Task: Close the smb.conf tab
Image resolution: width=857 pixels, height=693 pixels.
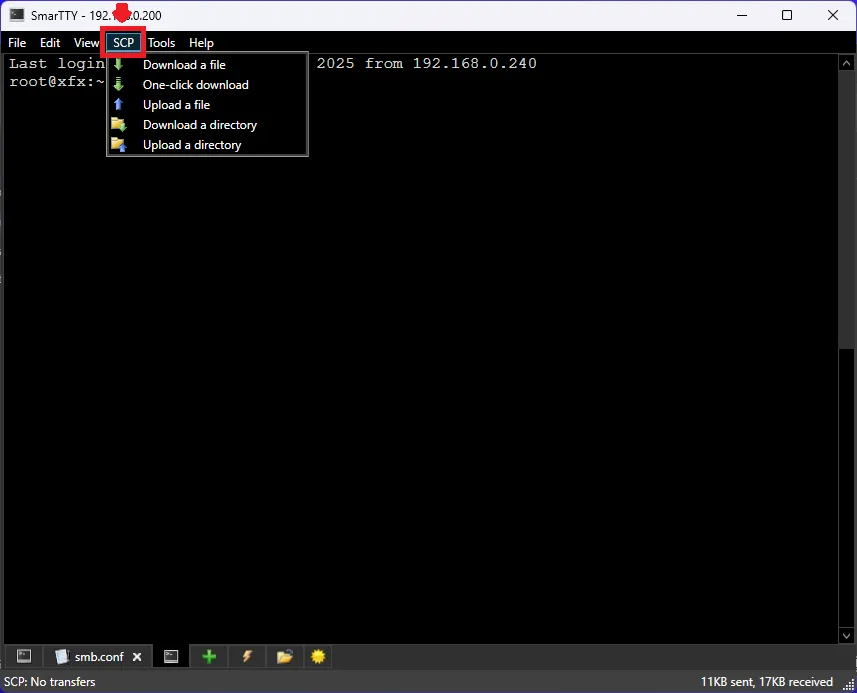Action: 137,657
